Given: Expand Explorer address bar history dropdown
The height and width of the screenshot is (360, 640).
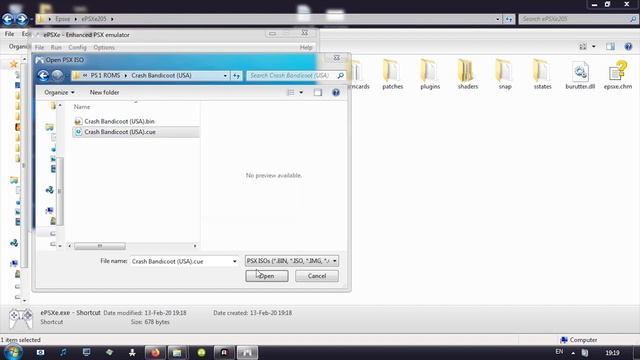Looking at the screenshot, I should point(498,19).
